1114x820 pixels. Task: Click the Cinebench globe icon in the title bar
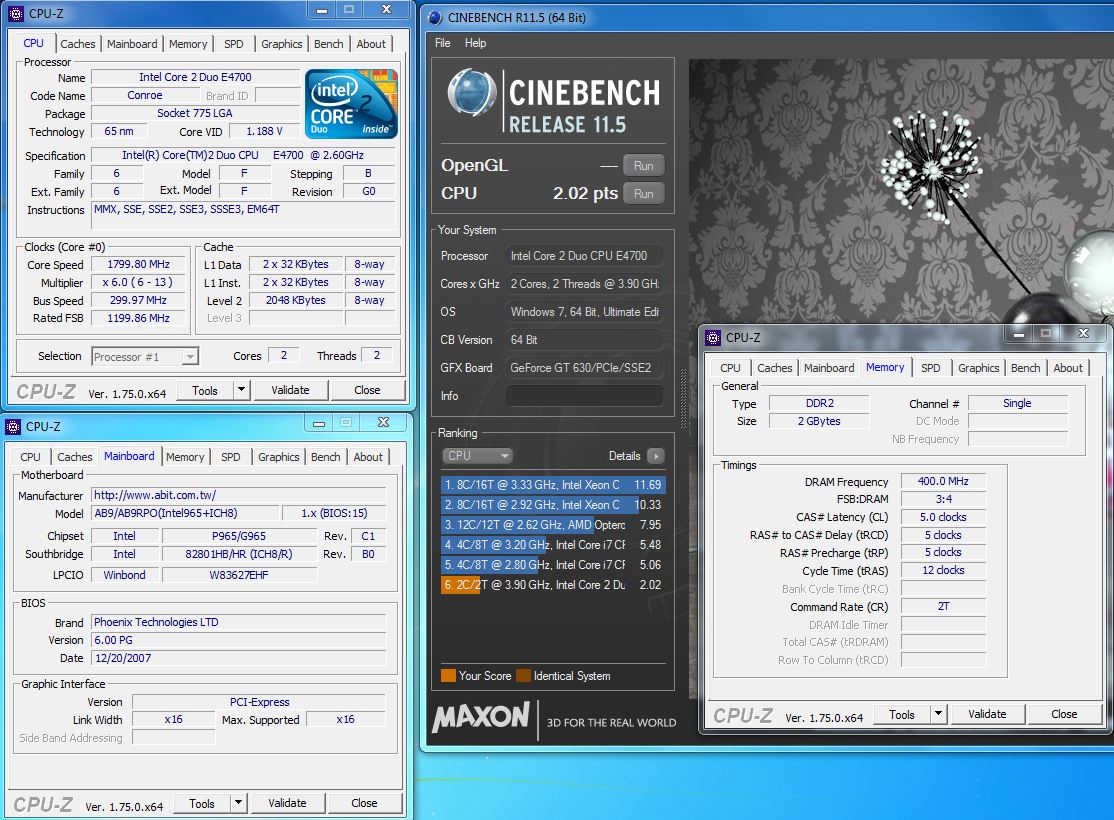[x=436, y=18]
